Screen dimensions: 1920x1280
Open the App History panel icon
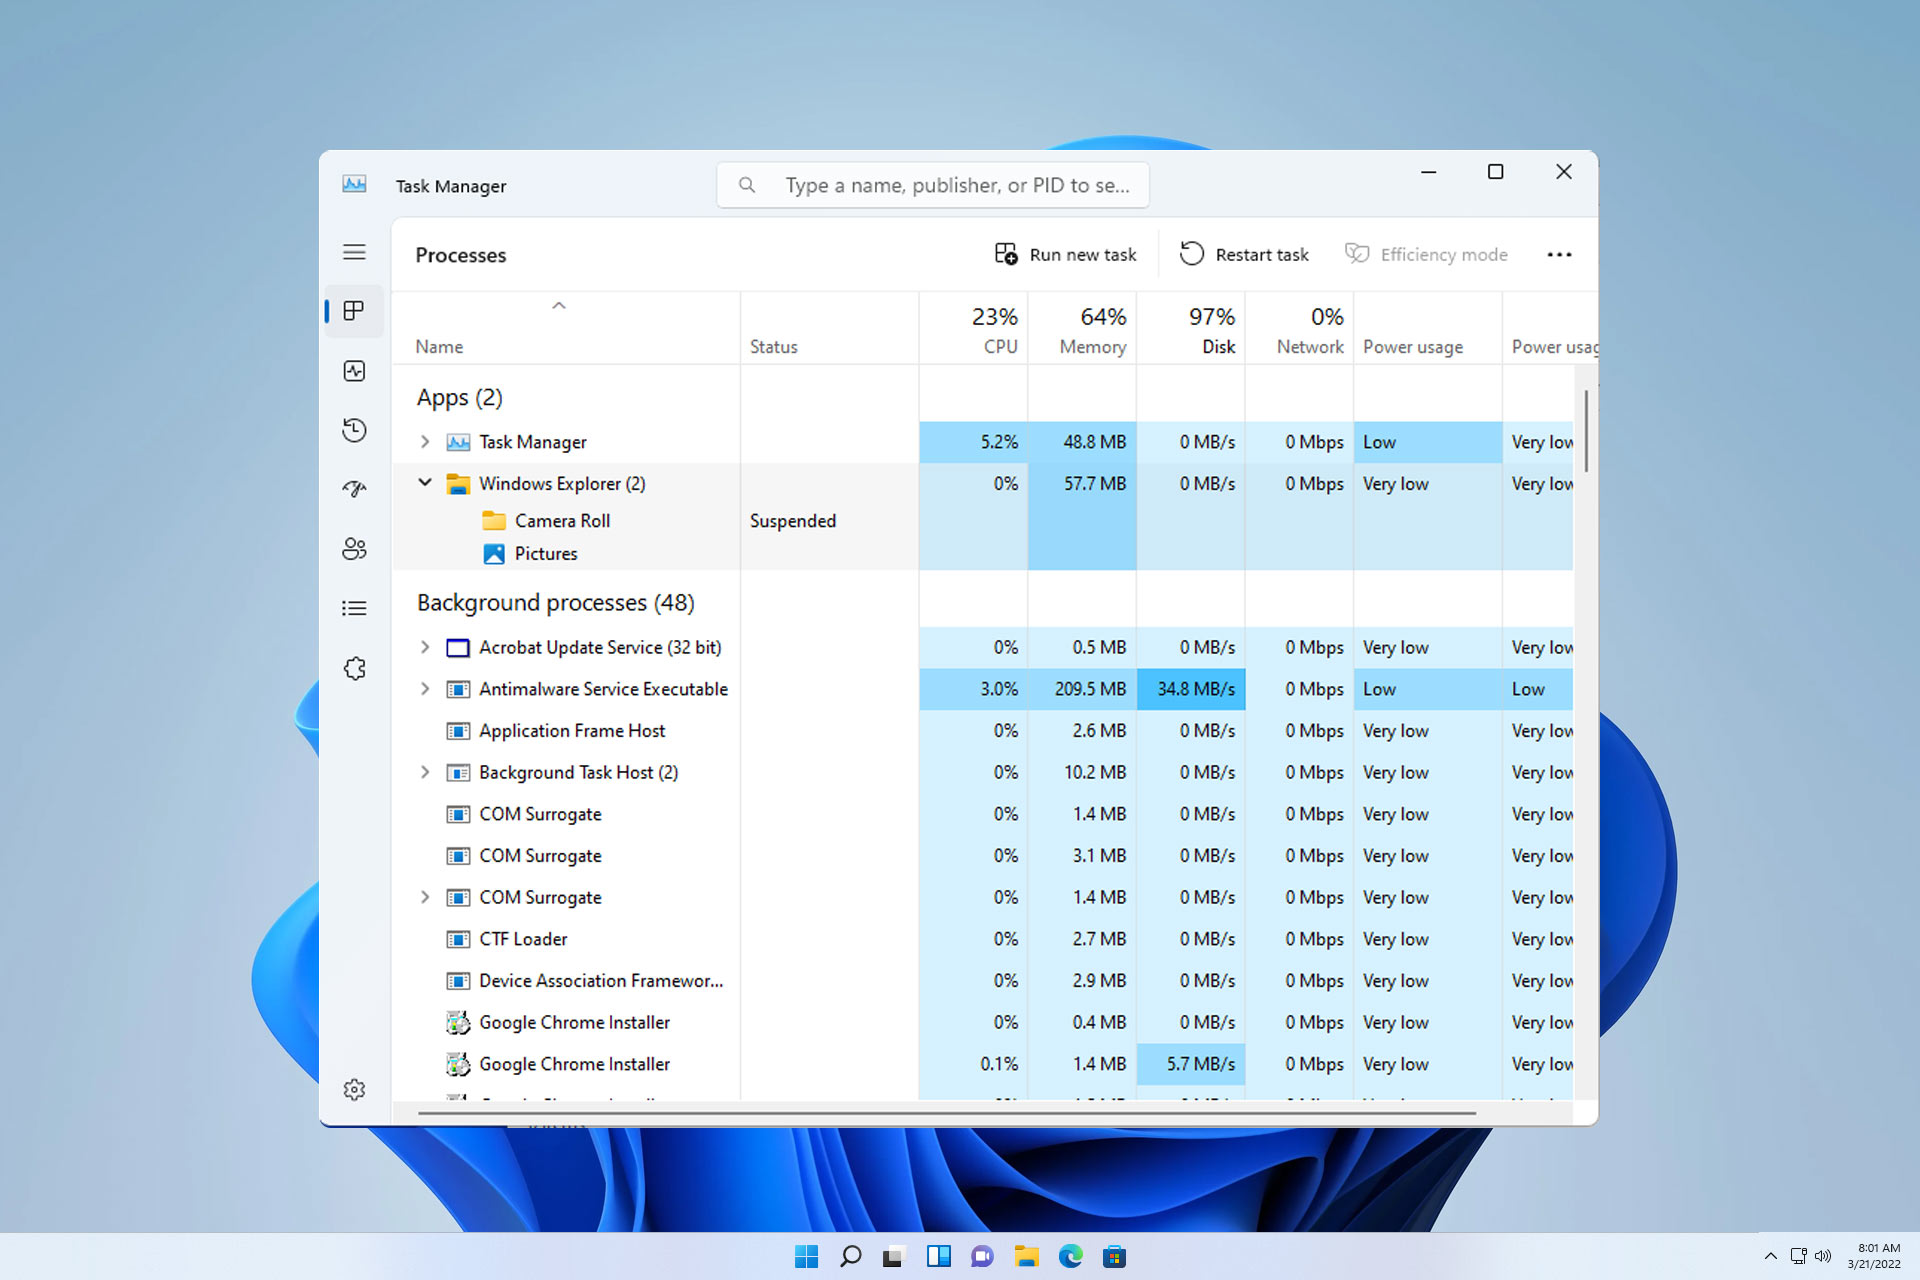tap(354, 429)
